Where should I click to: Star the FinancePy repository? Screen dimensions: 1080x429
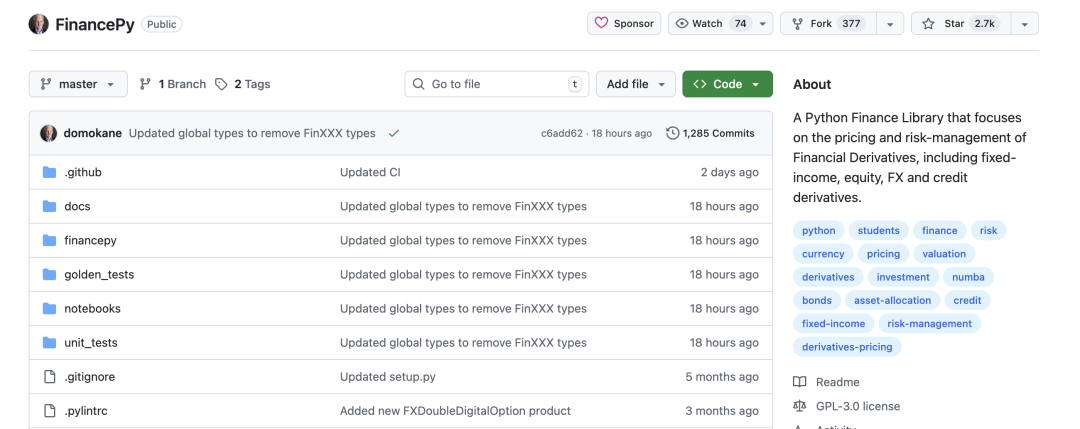tap(961, 23)
